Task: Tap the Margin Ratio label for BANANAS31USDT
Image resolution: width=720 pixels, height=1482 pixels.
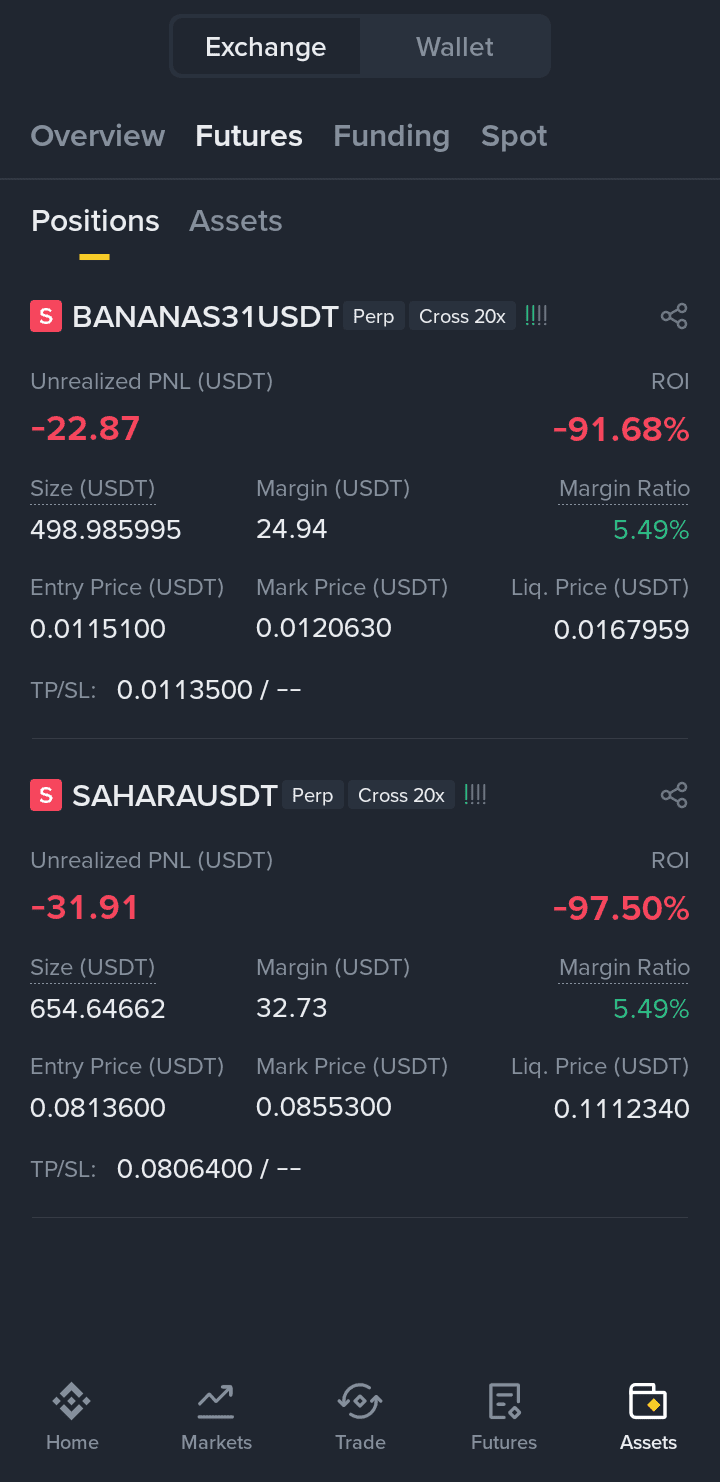Action: coord(624,489)
